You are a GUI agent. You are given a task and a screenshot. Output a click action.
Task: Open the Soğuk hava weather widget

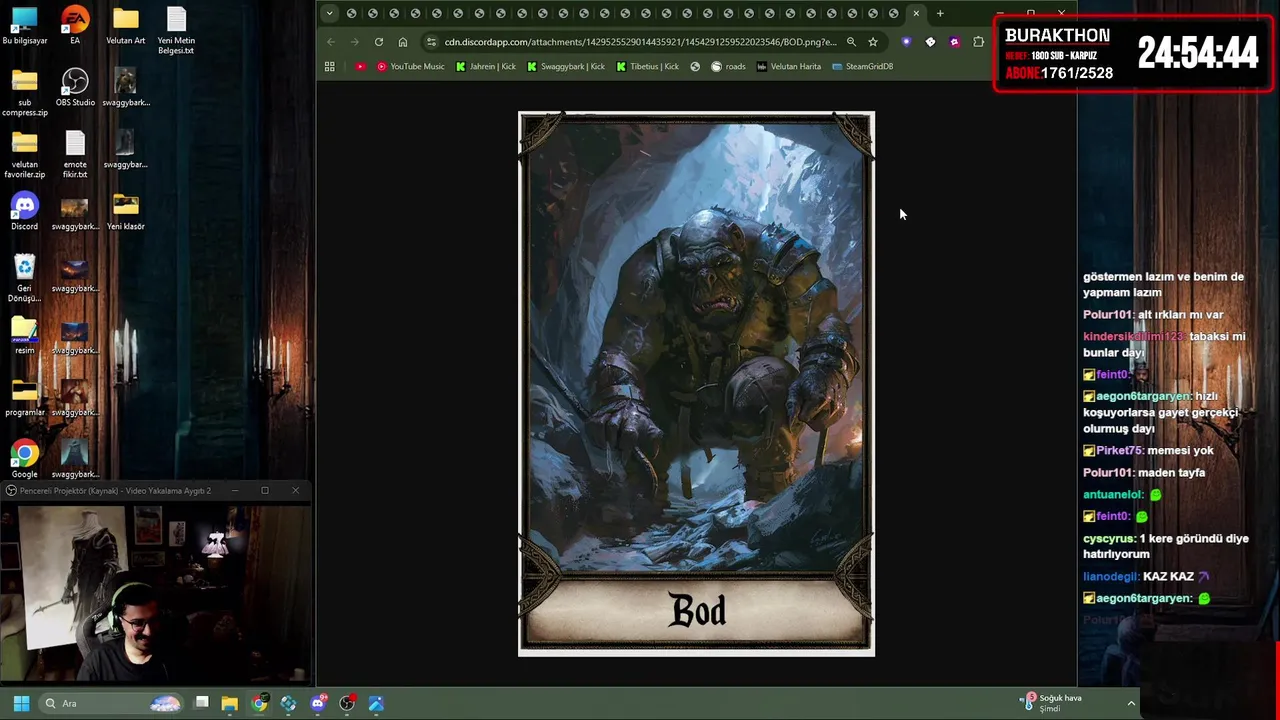pyautogui.click(x=1051, y=703)
